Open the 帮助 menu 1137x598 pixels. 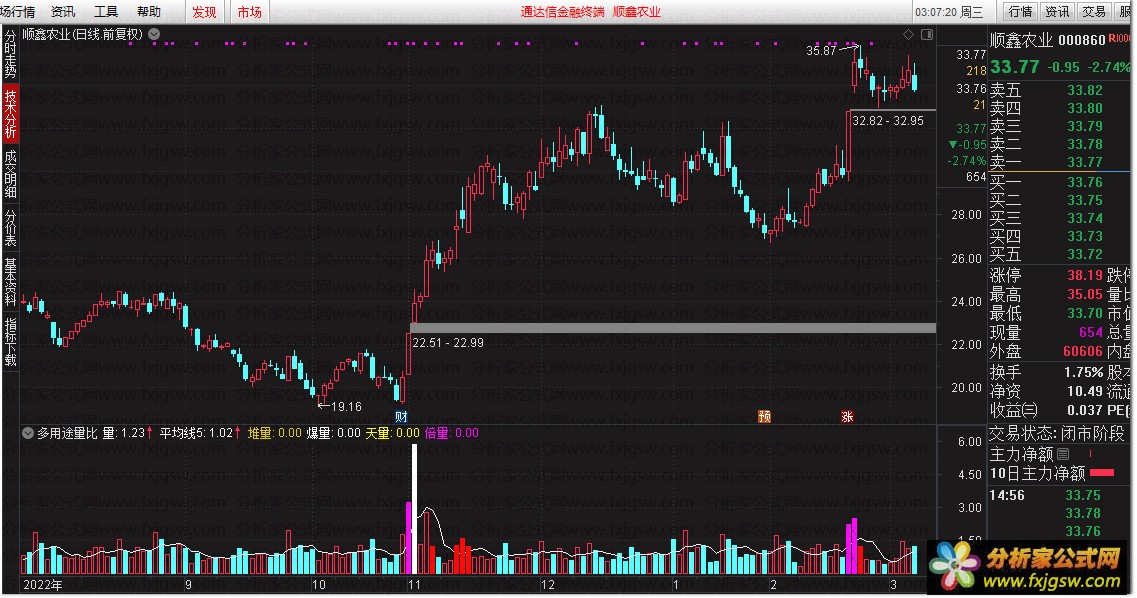(149, 12)
